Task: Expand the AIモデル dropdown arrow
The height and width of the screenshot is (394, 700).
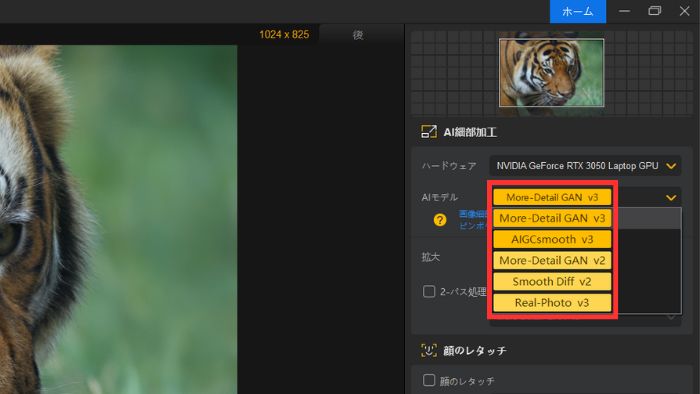Action: [x=671, y=198]
